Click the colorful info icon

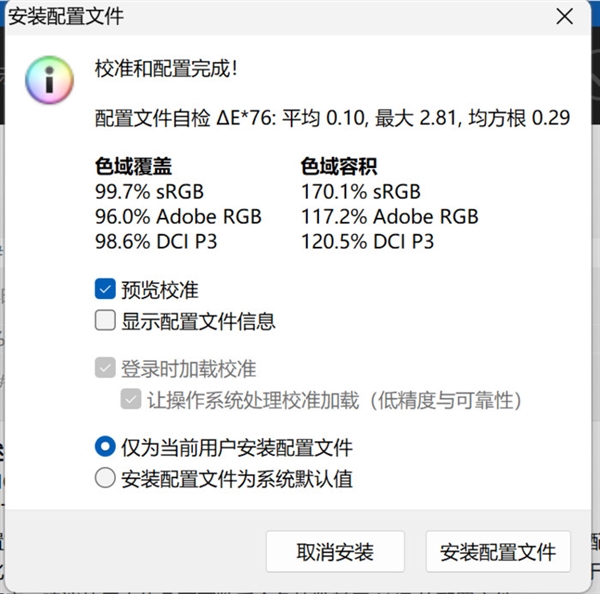point(49,78)
